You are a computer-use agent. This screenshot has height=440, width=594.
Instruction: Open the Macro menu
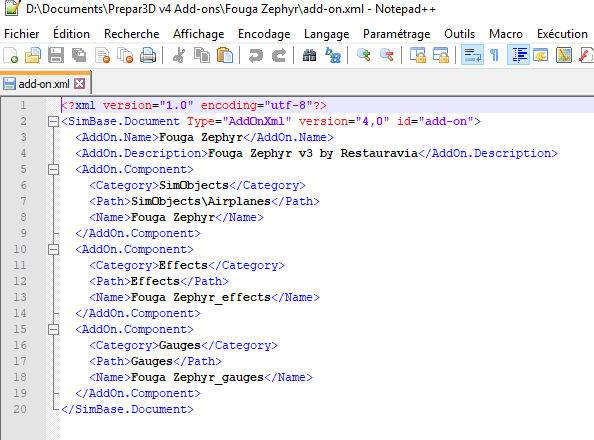coord(506,34)
